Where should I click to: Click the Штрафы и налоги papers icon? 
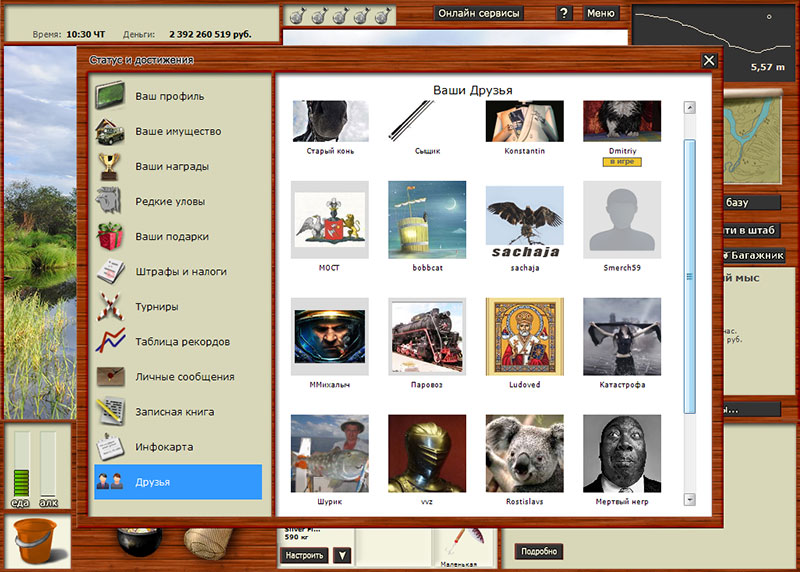point(111,271)
